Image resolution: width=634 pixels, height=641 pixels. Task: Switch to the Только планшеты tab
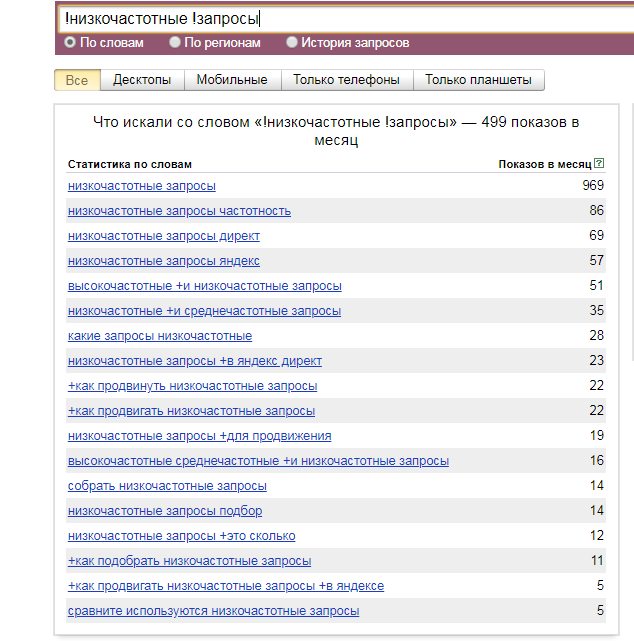click(x=479, y=80)
